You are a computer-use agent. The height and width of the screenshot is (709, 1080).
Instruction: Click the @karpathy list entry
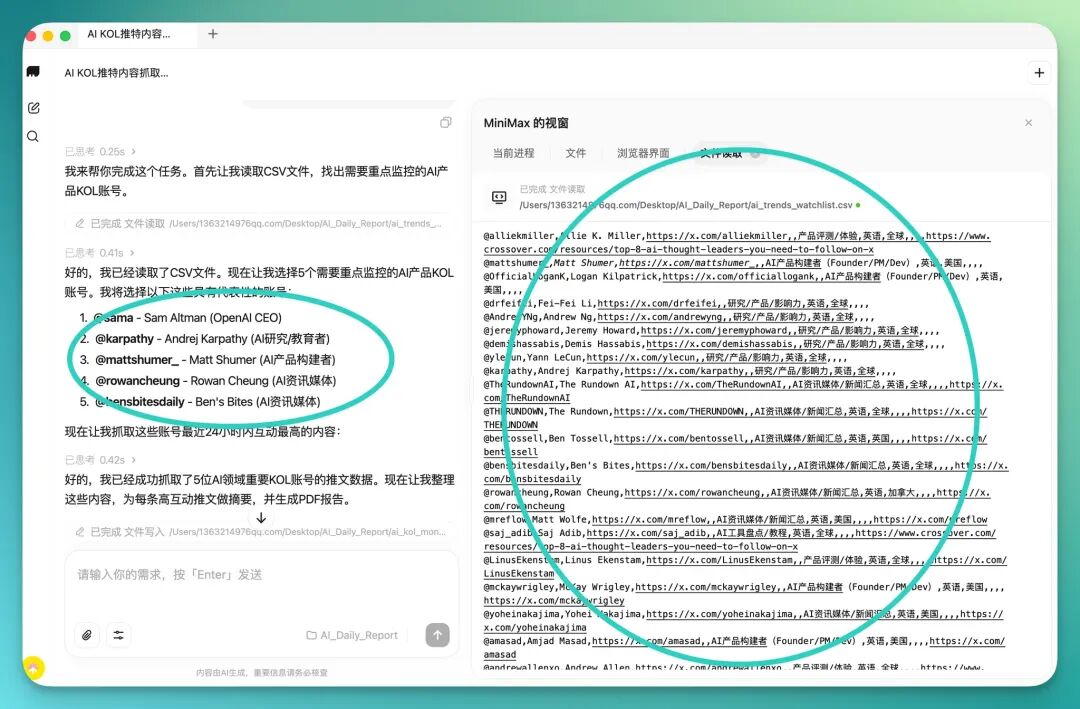pyautogui.click(x=212, y=338)
